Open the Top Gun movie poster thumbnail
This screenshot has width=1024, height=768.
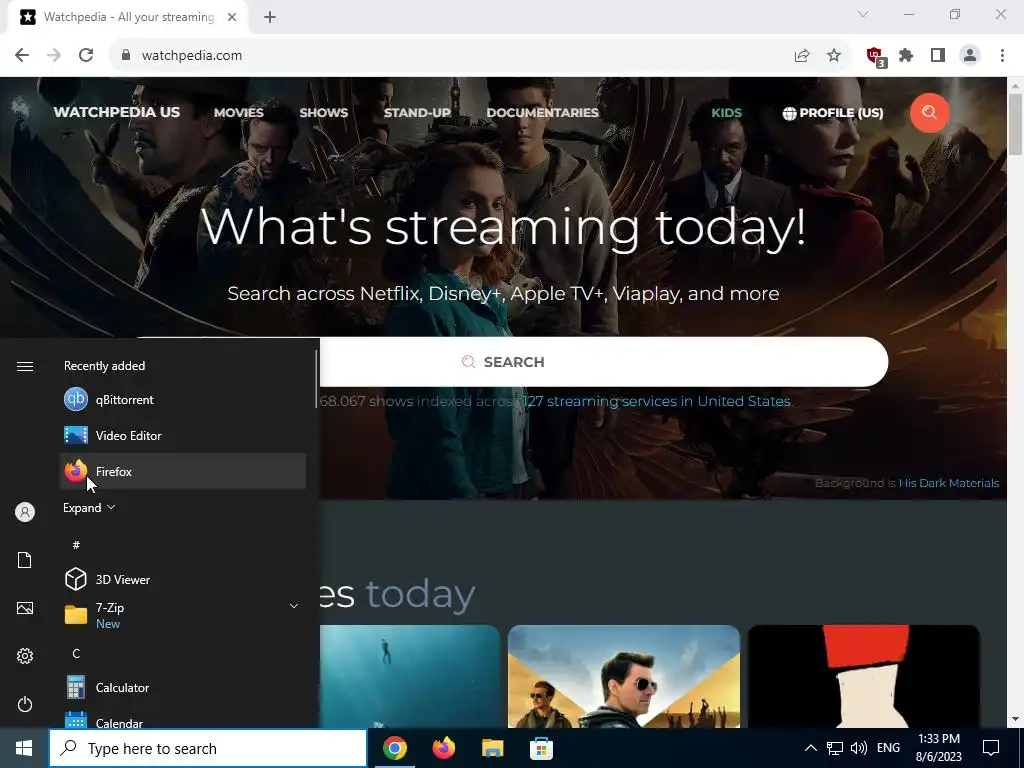(x=624, y=677)
